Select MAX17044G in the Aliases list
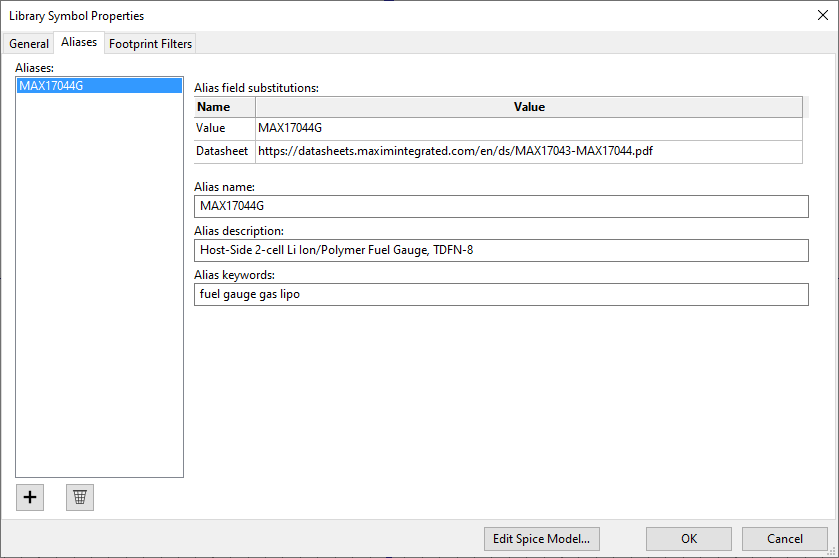 [x=98, y=86]
